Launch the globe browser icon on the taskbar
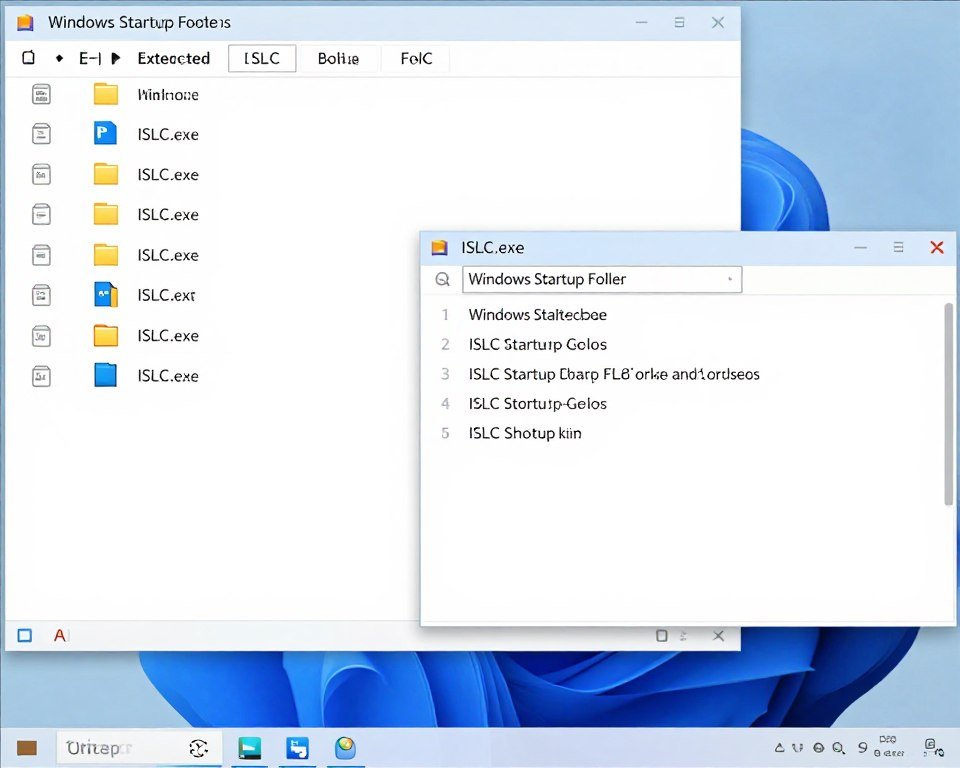The width and height of the screenshot is (960, 768). [x=345, y=747]
